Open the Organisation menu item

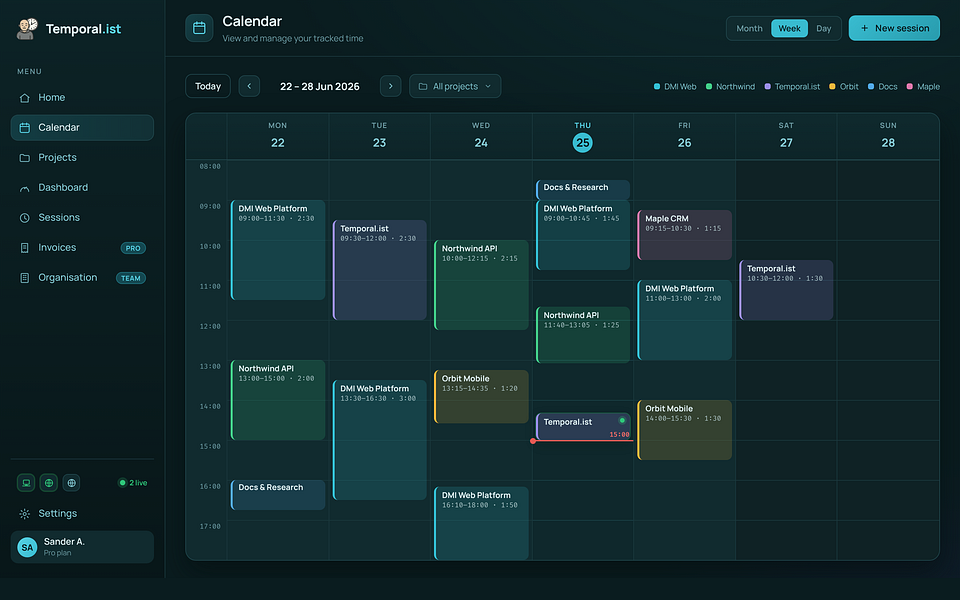(82, 277)
